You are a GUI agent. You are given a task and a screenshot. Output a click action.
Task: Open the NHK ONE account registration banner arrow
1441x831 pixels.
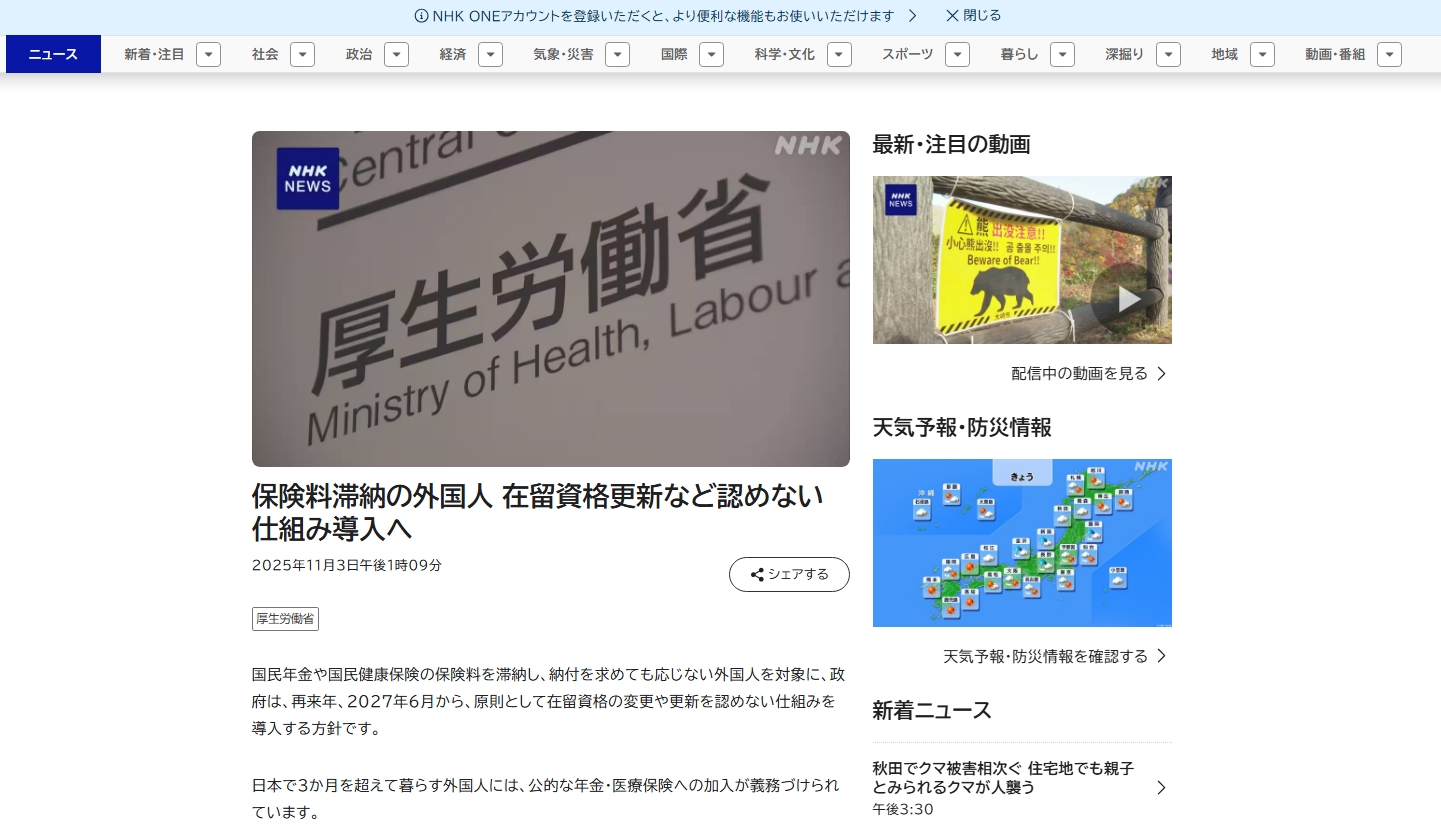912,16
